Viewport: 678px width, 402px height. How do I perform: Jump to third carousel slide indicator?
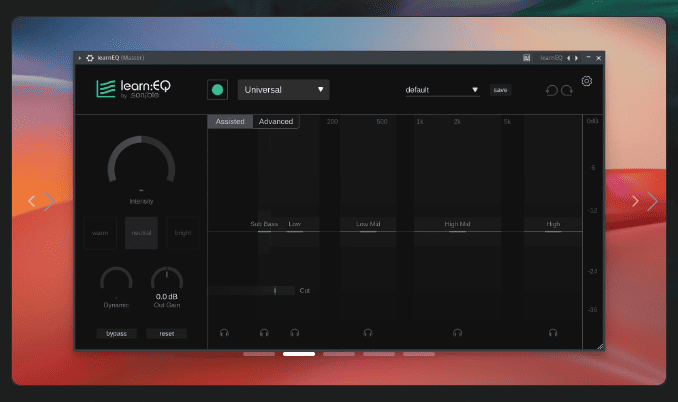point(339,354)
